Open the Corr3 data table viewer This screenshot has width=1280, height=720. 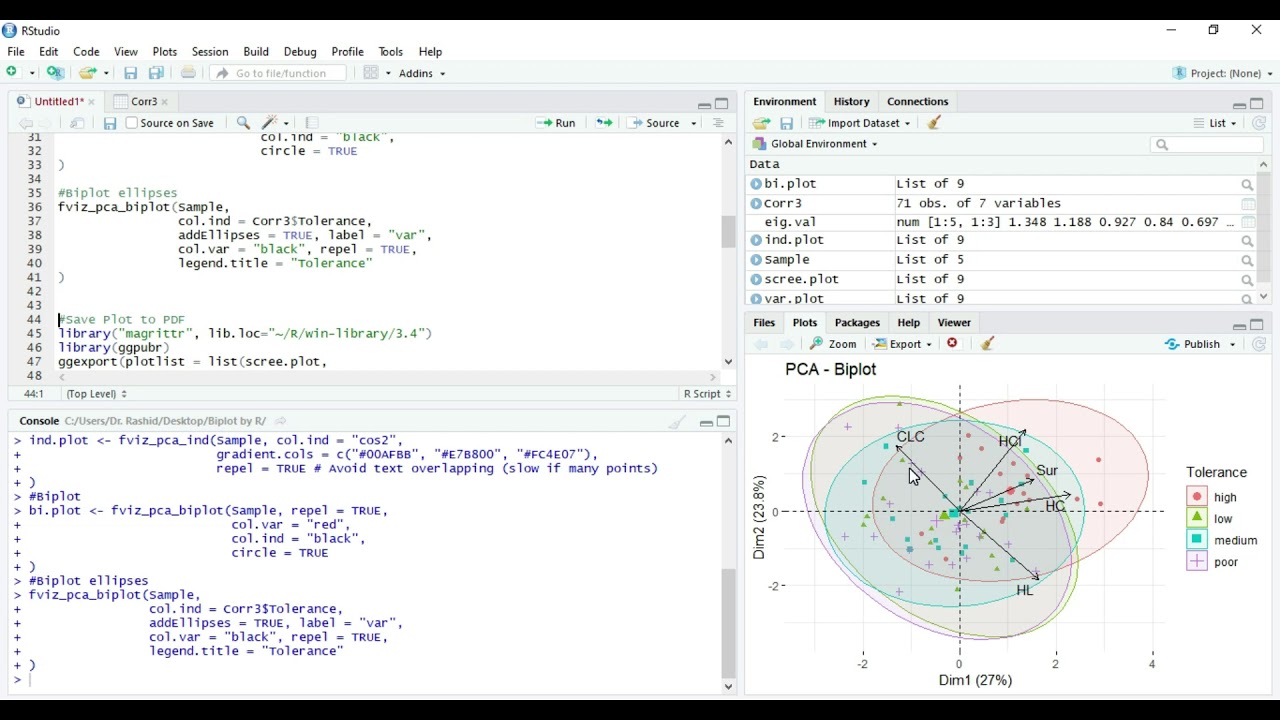[1248, 204]
